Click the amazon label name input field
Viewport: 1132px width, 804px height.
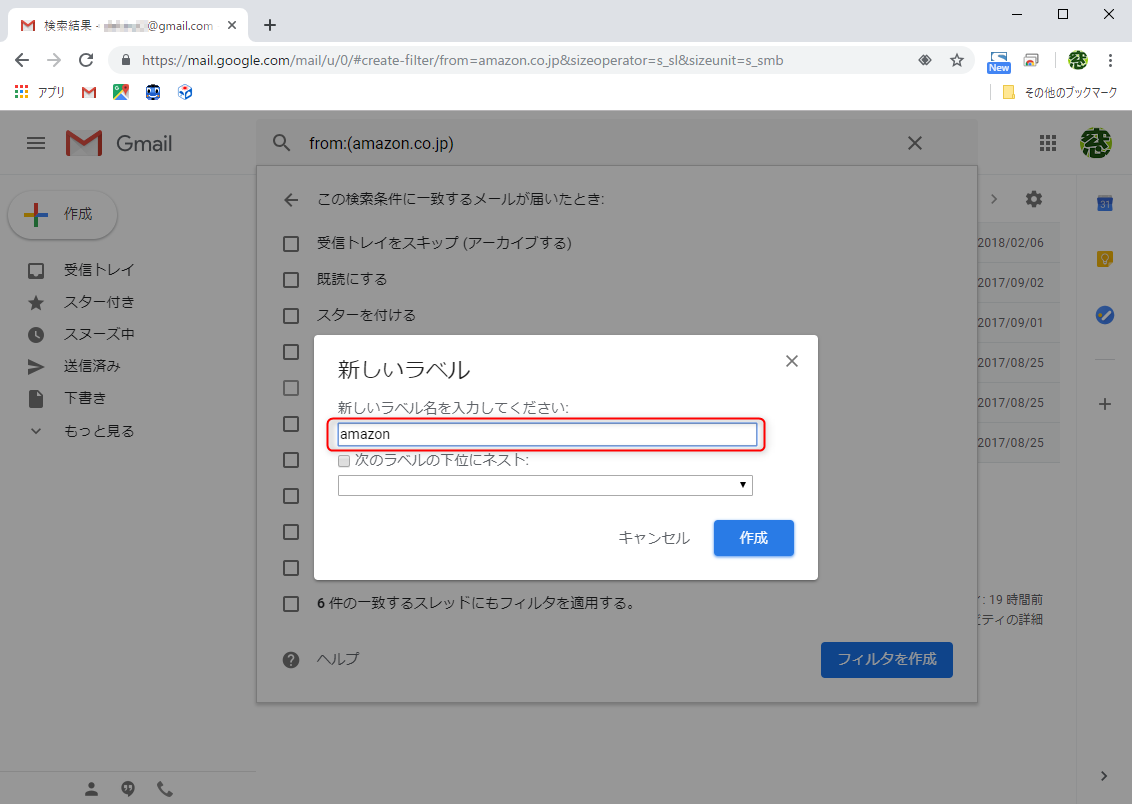click(547, 434)
